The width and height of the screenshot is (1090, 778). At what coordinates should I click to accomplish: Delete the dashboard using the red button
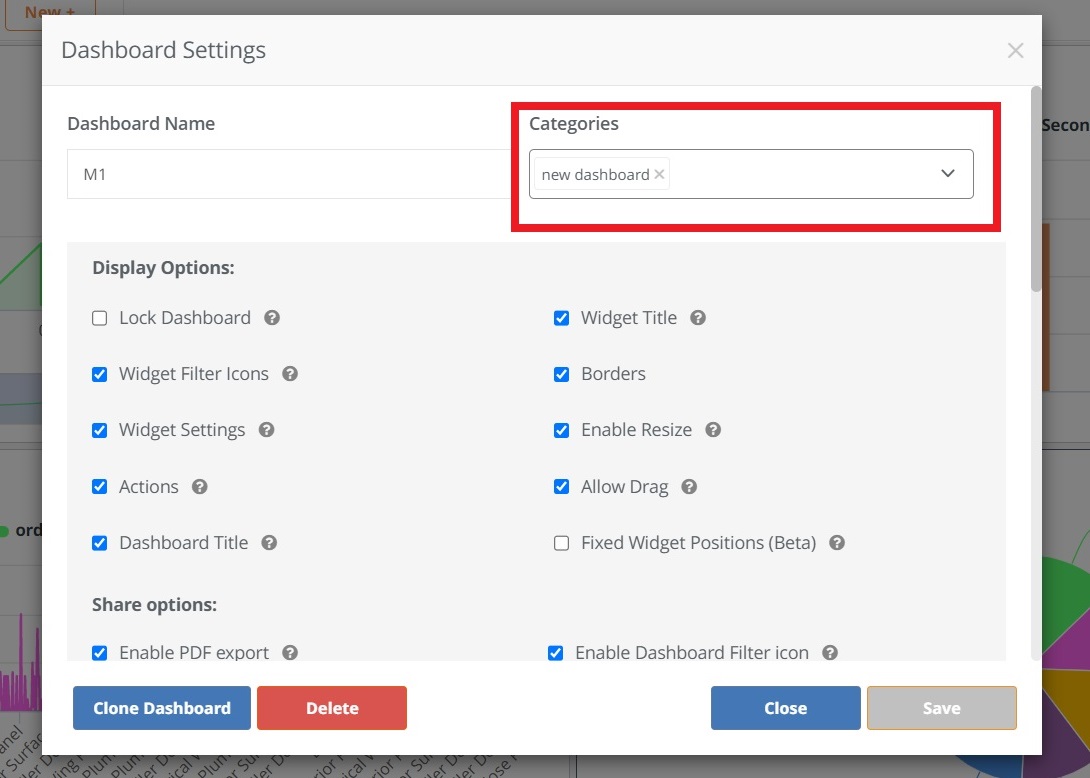click(332, 707)
